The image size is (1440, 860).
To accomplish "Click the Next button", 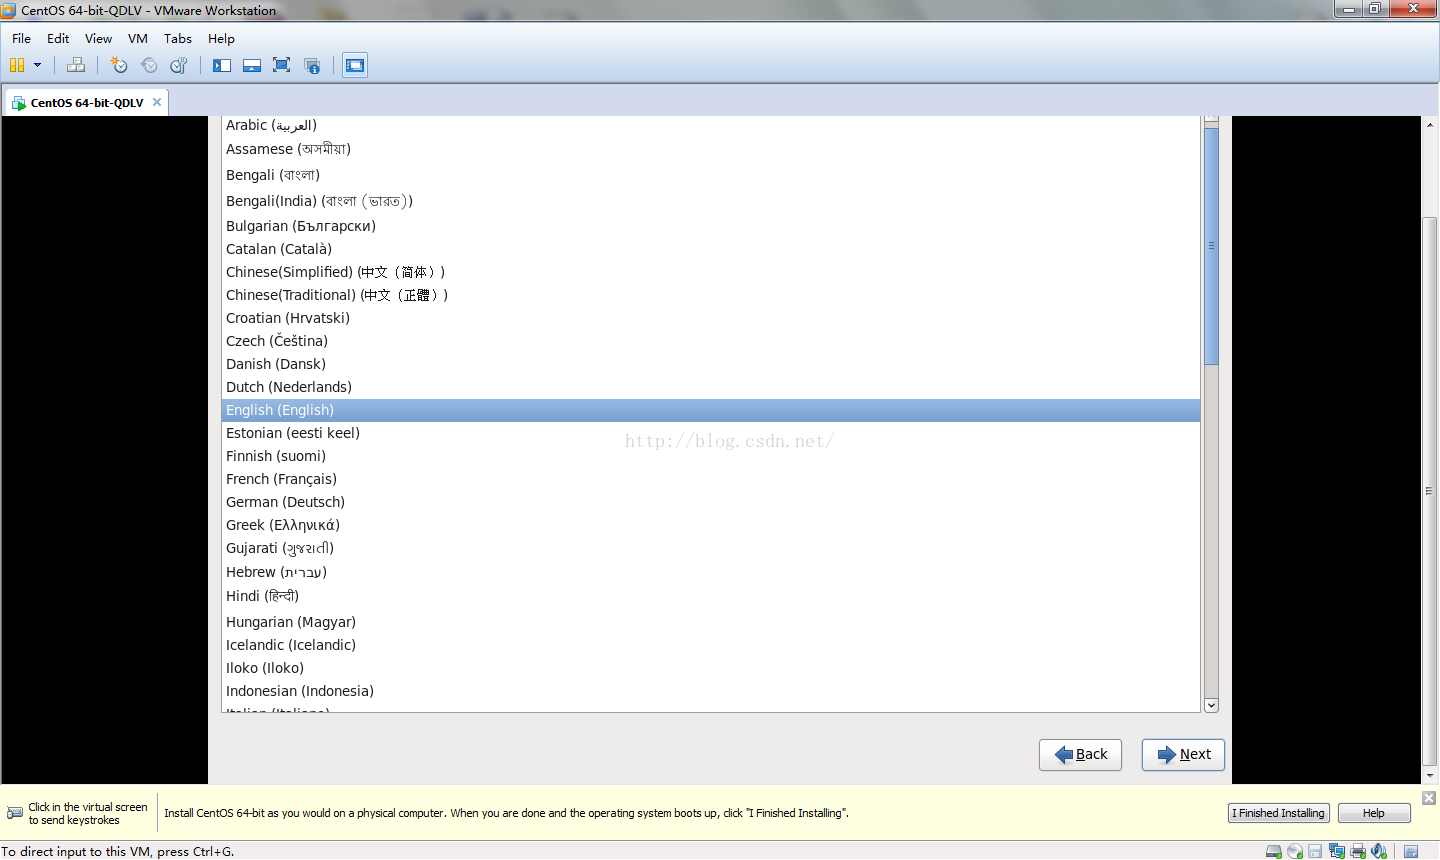I will 1183,755.
